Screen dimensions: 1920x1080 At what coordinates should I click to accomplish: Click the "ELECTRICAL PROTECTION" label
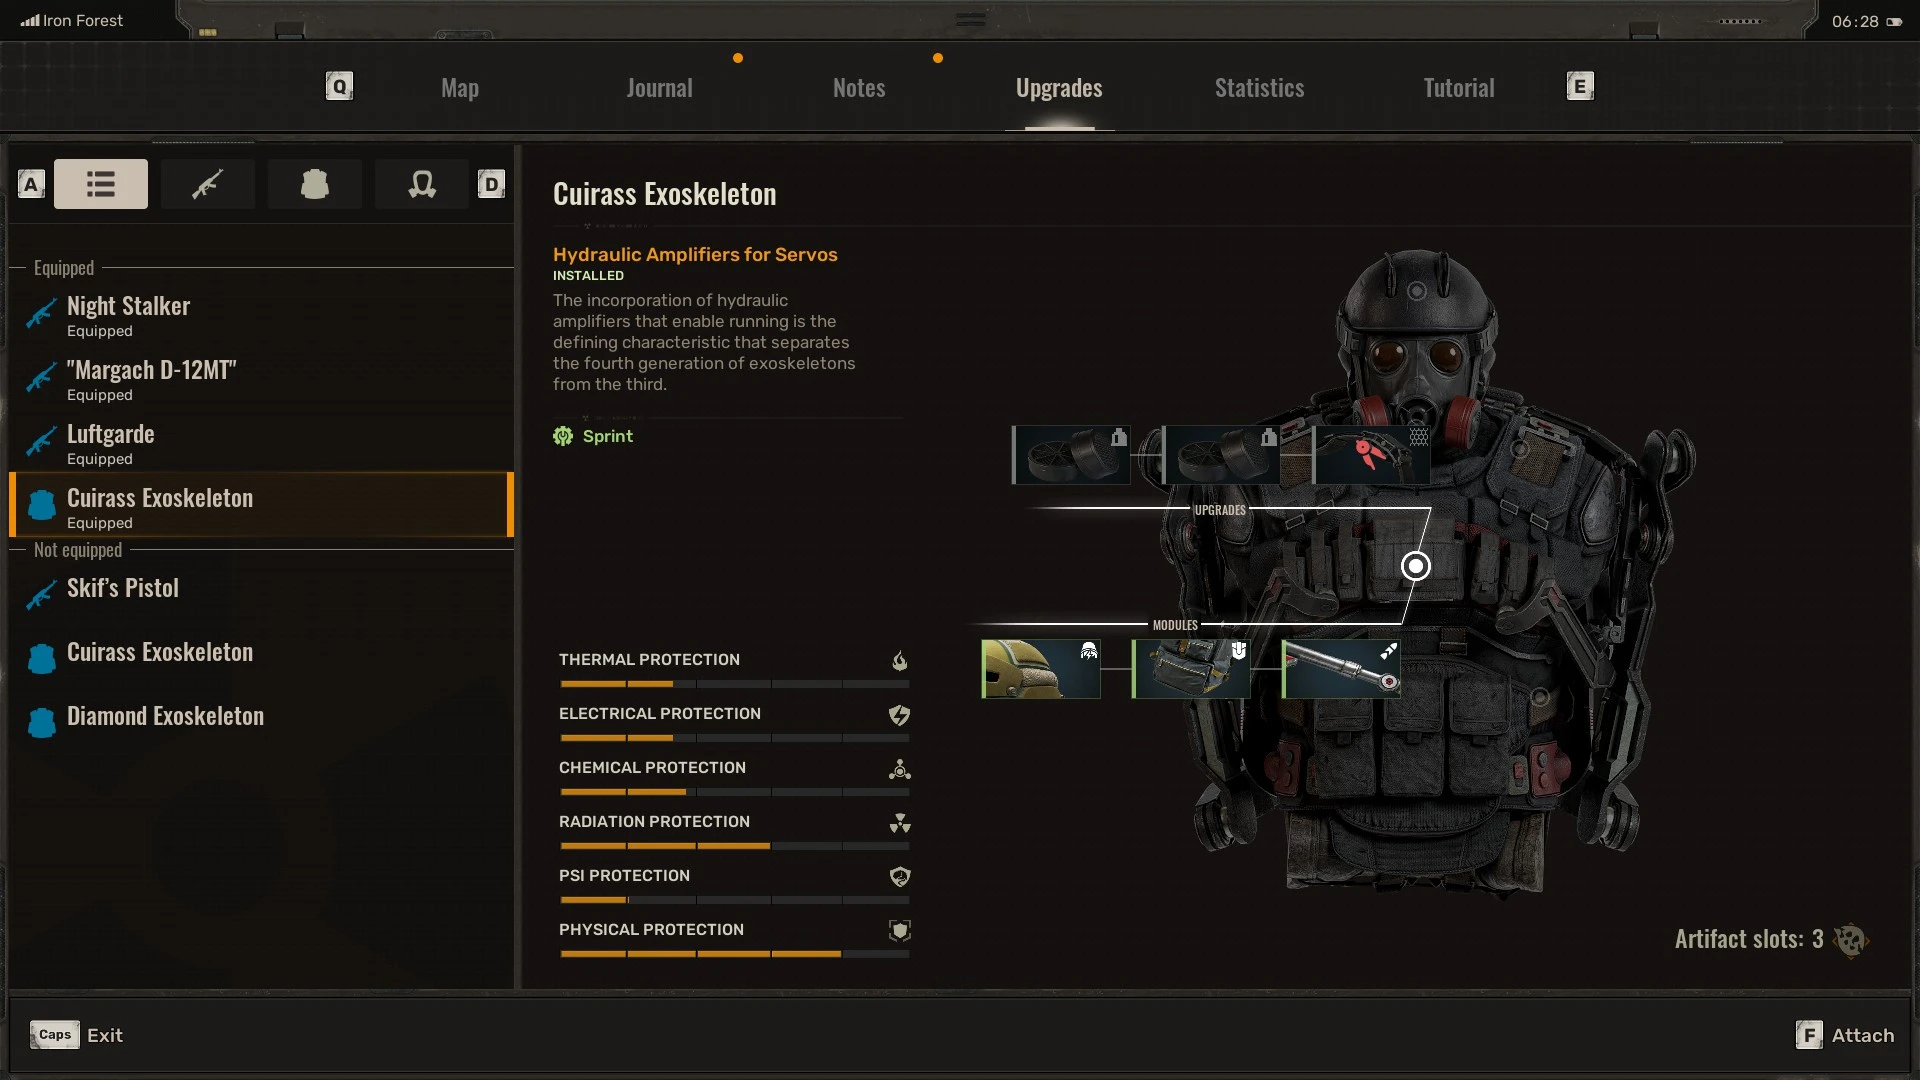click(x=660, y=714)
